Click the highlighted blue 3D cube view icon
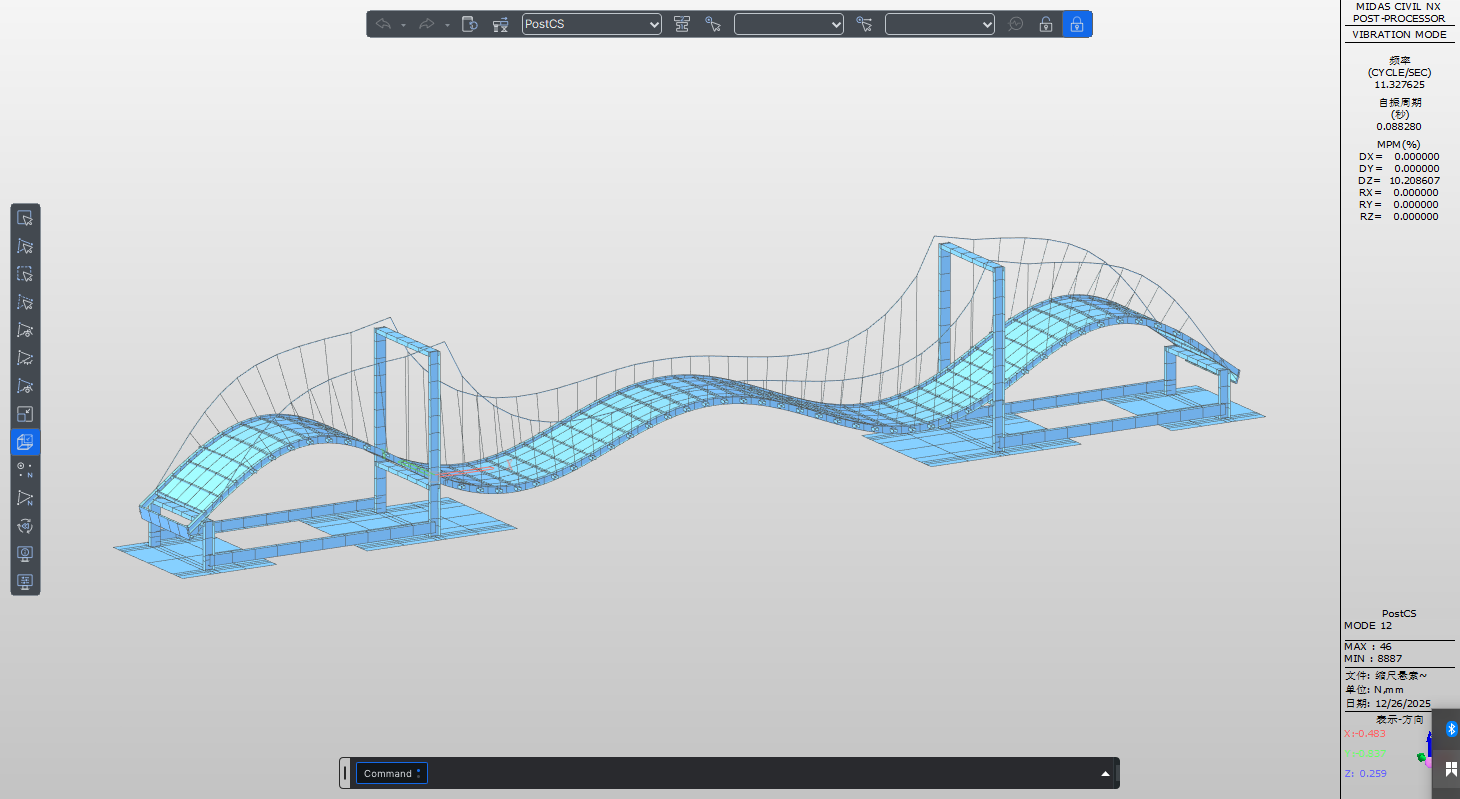1460x799 pixels. [x=25, y=442]
